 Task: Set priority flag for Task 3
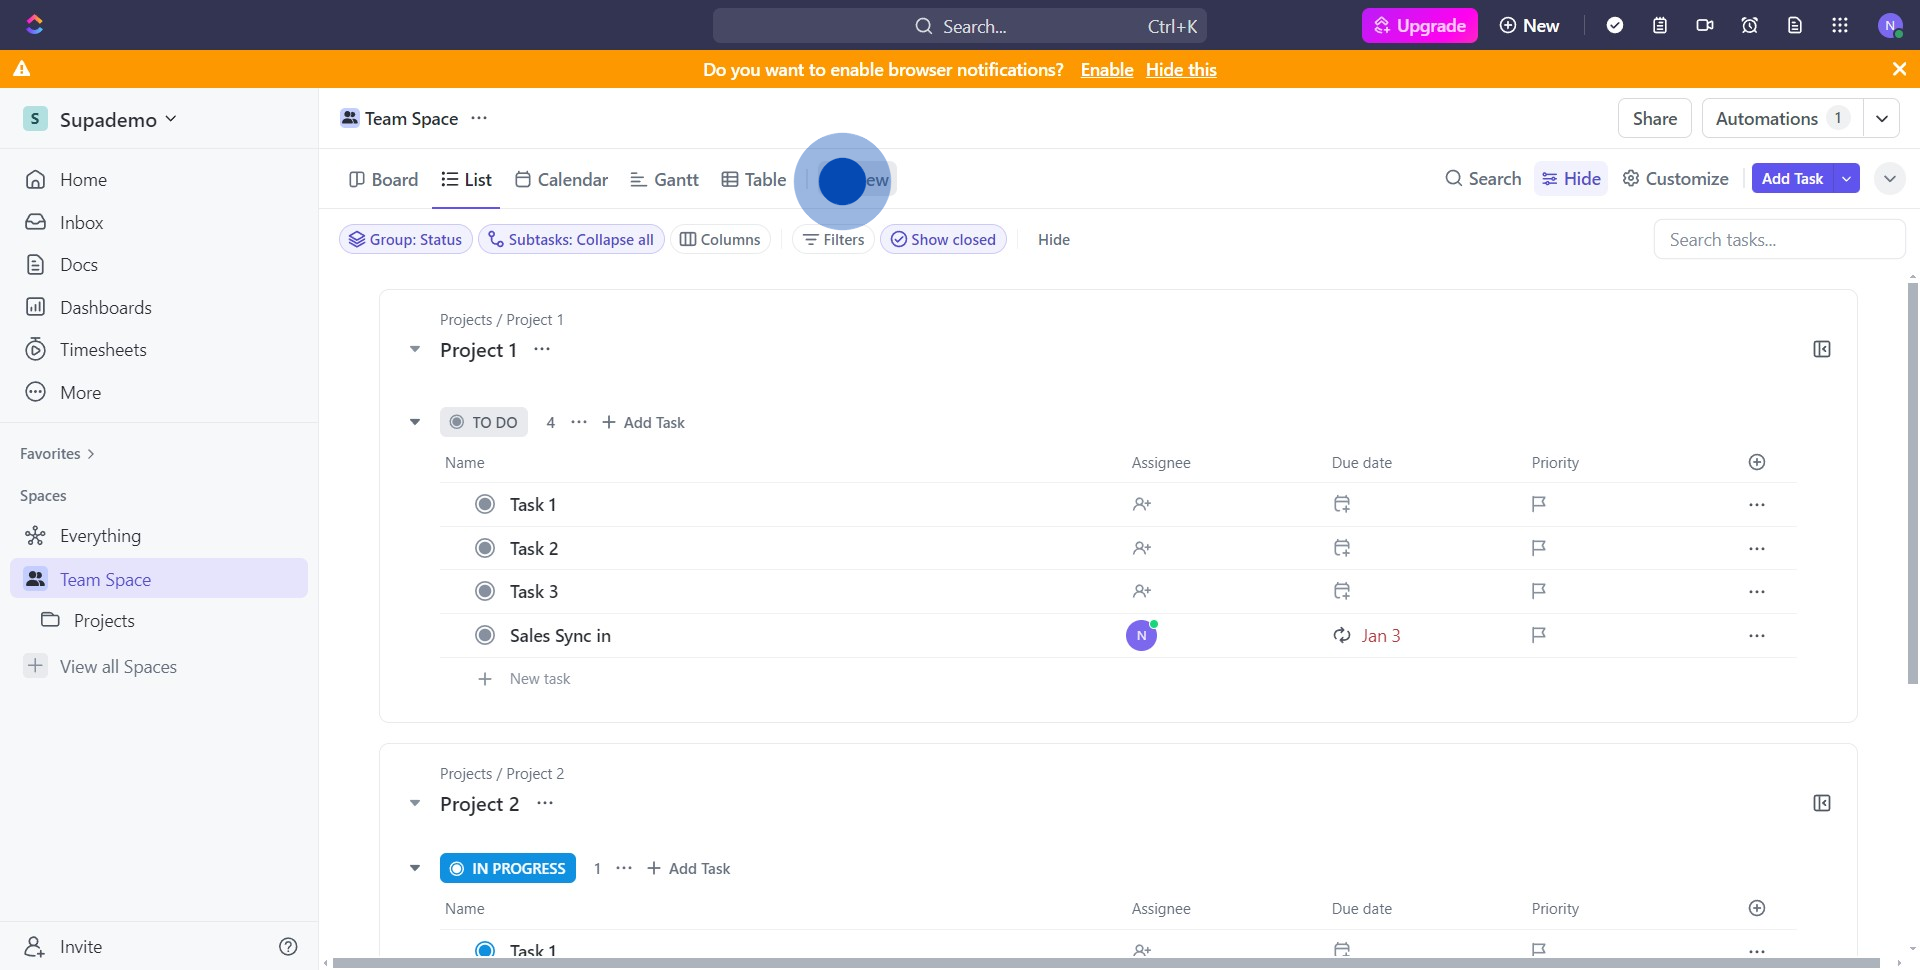tap(1539, 591)
